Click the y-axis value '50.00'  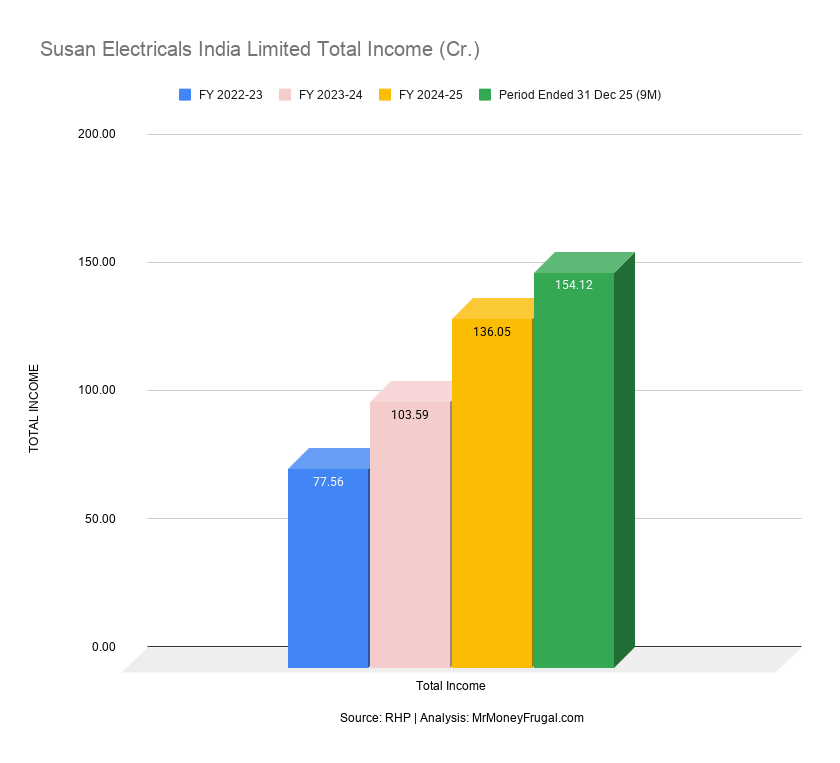(x=100, y=519)
